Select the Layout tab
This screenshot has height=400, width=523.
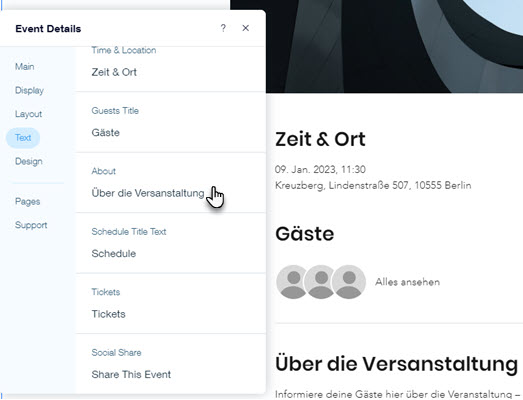point(28,114)
